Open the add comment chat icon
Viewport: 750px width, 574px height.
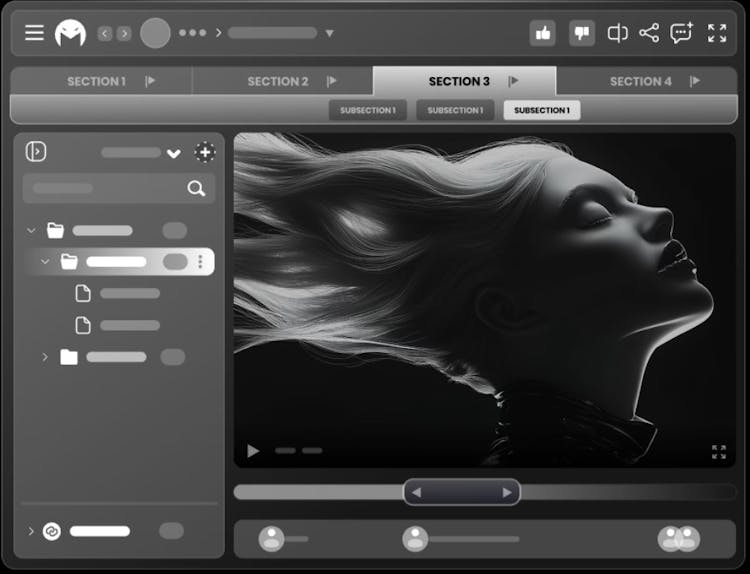pos(682,33)
